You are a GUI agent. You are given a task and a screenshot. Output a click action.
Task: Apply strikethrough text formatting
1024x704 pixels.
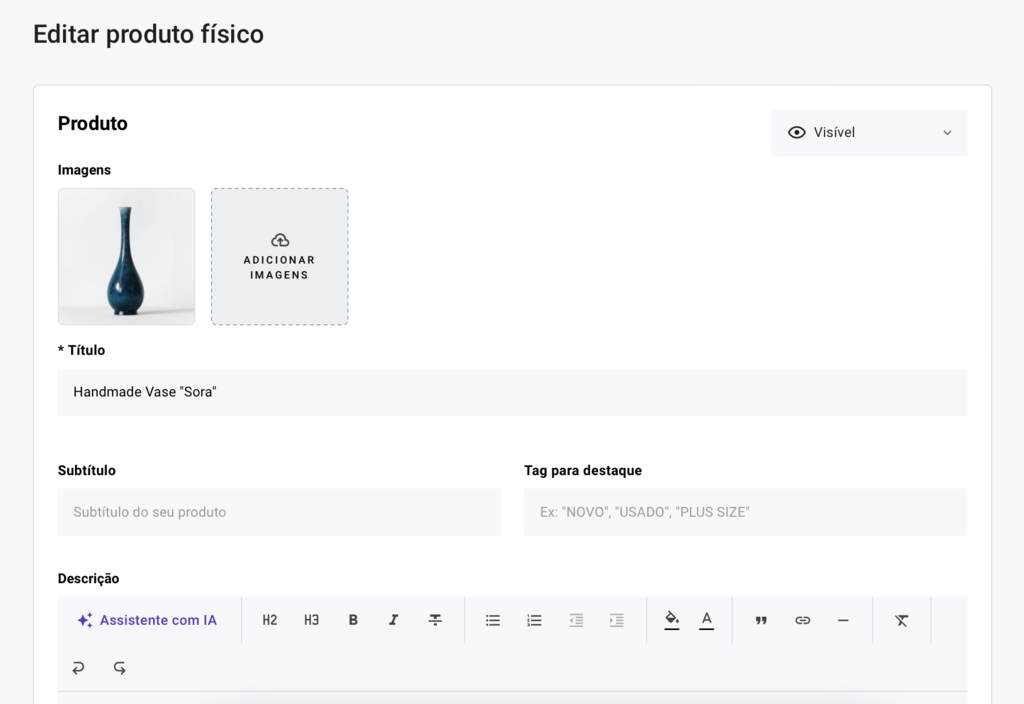pos(435,620)
